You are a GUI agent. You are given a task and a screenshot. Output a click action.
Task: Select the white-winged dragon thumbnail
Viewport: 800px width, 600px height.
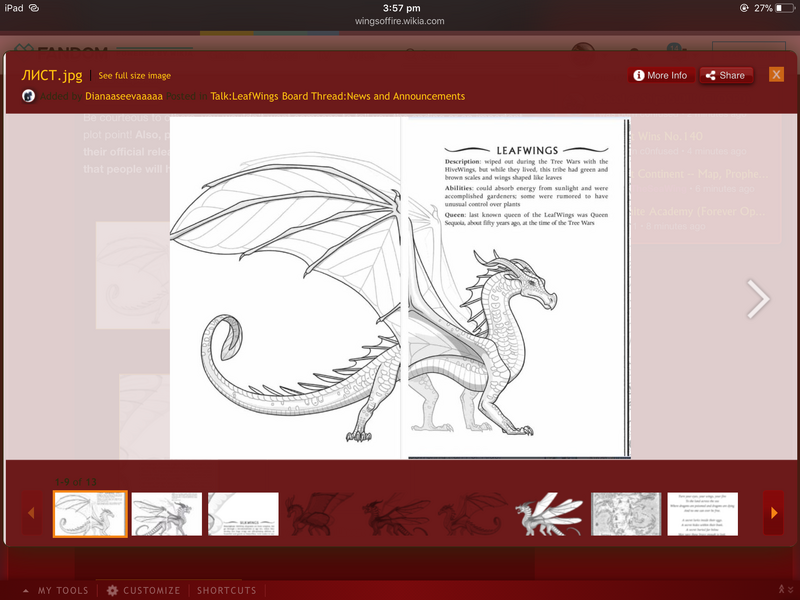[x=549, y=513]
